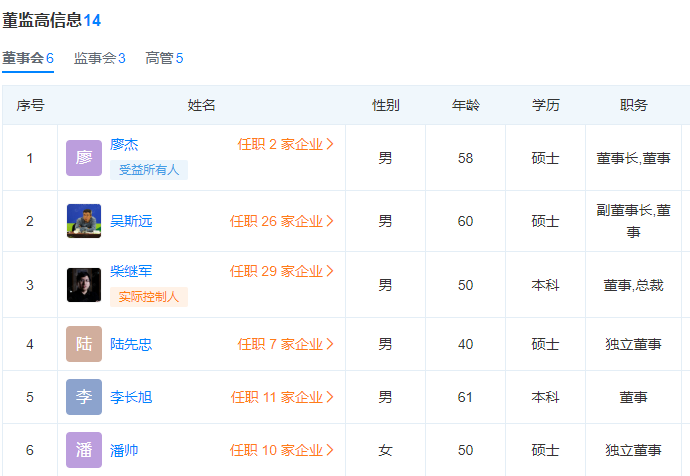
Task: Select age 61 in 李长旭's row
Action: click(x=465, y=397)
